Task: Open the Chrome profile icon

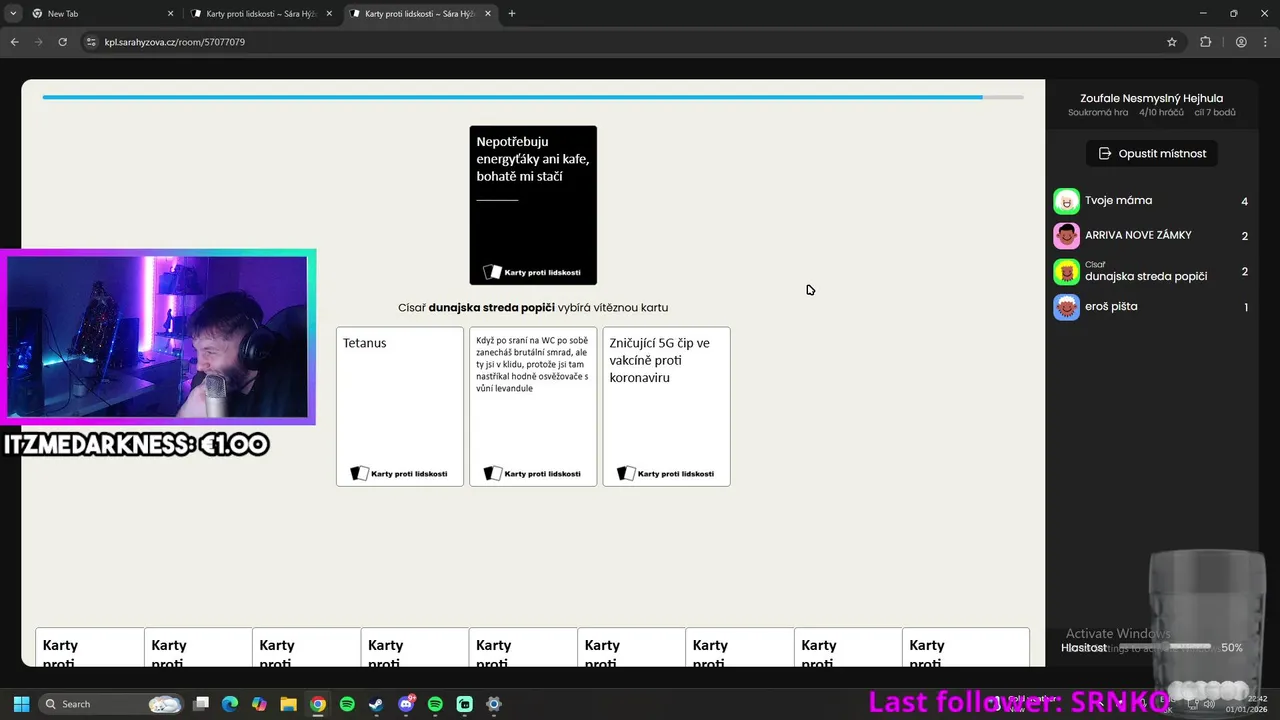Action: click(1241, 42)
